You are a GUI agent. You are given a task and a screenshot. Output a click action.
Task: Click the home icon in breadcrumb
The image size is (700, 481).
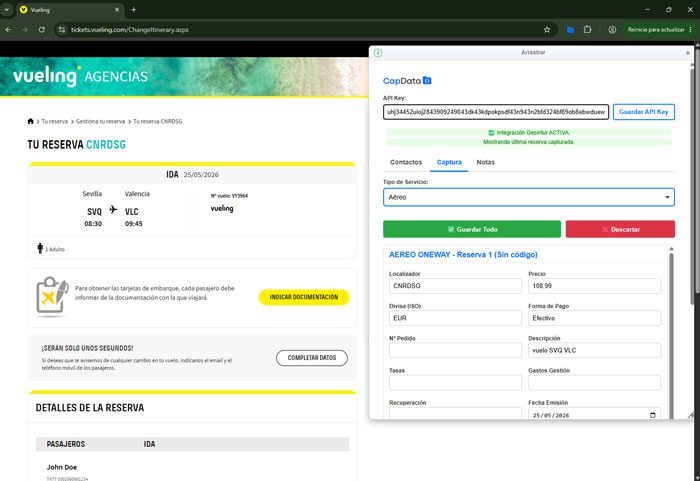30,121
